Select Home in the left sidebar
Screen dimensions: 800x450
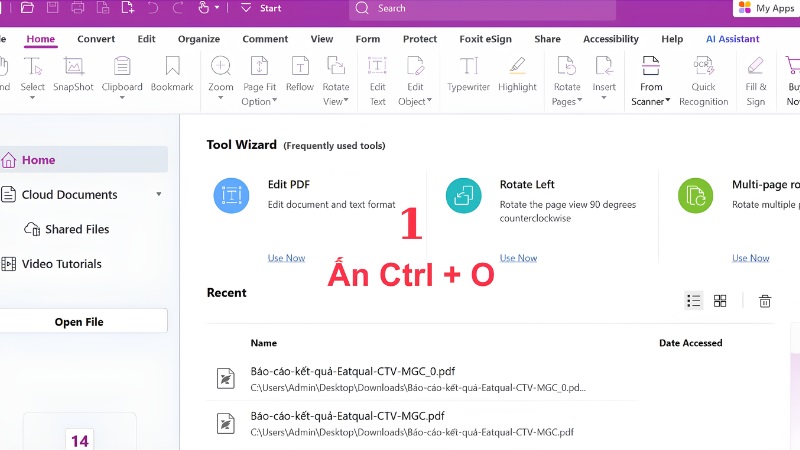click(84, 160)
